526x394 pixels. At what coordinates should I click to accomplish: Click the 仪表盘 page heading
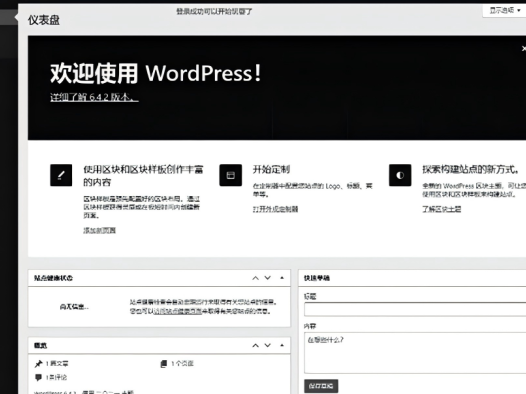point(44,20)
